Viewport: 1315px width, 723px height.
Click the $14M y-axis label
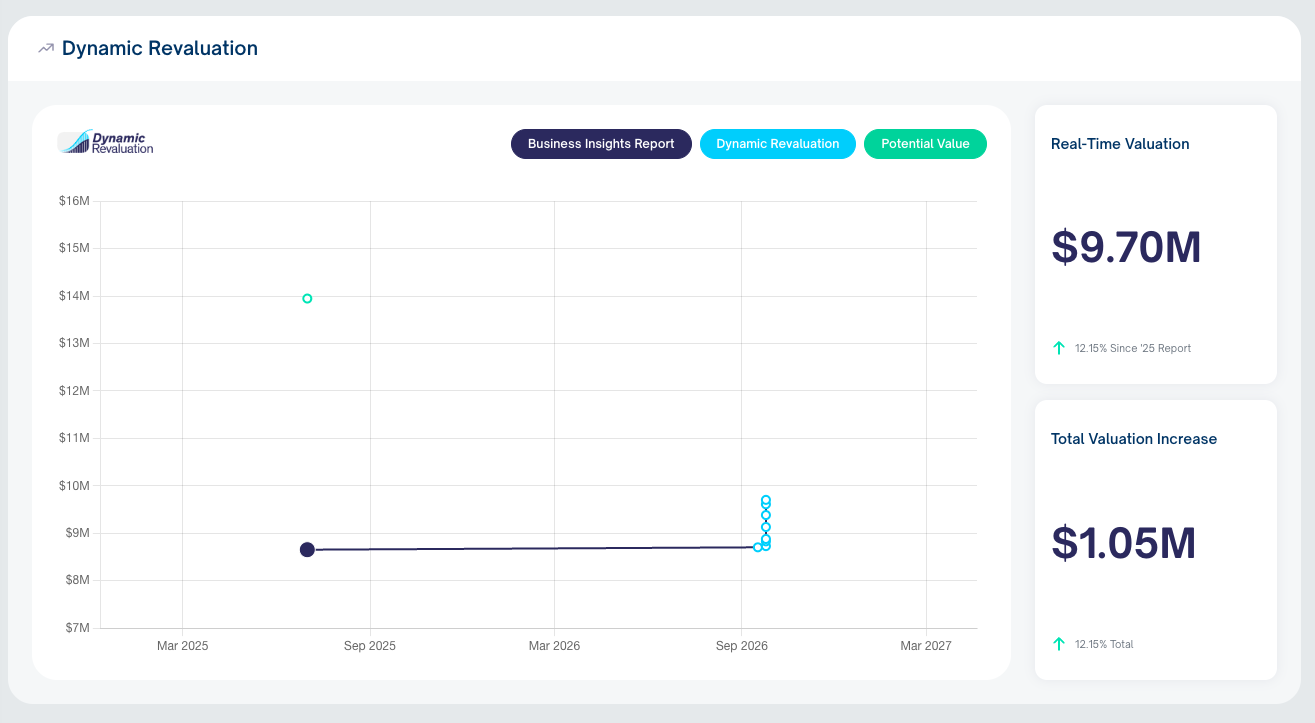pyautogui.click(x=75, y=296)
